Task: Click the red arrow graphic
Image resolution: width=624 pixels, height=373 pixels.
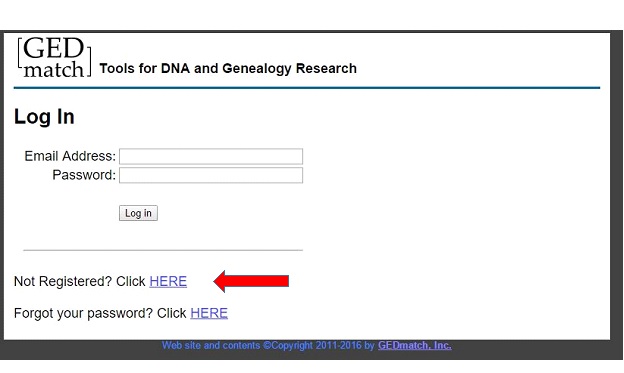Action: 251,281
